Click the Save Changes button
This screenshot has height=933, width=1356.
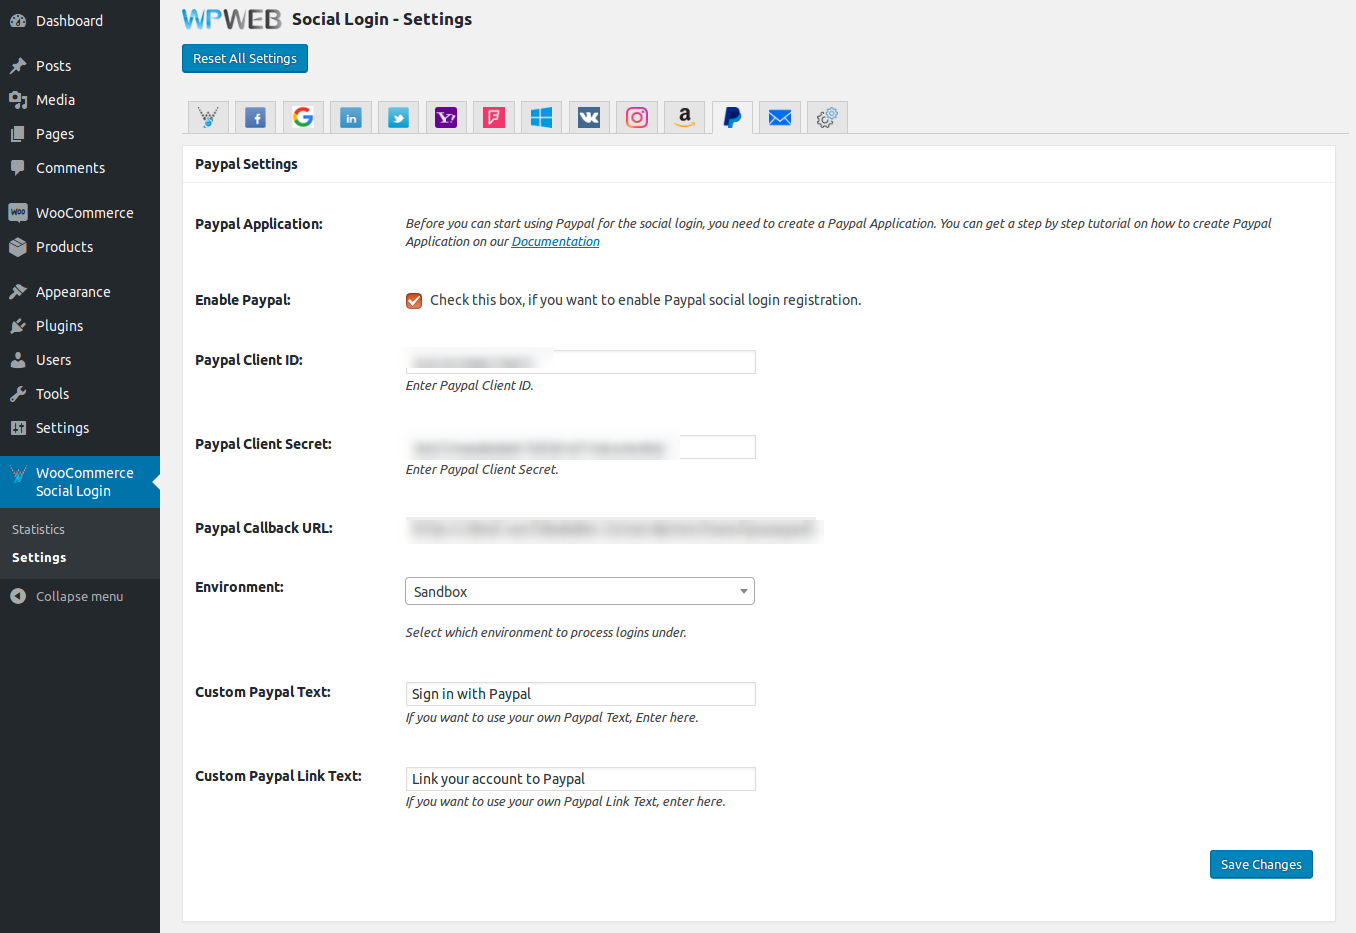click(1261, 865)
